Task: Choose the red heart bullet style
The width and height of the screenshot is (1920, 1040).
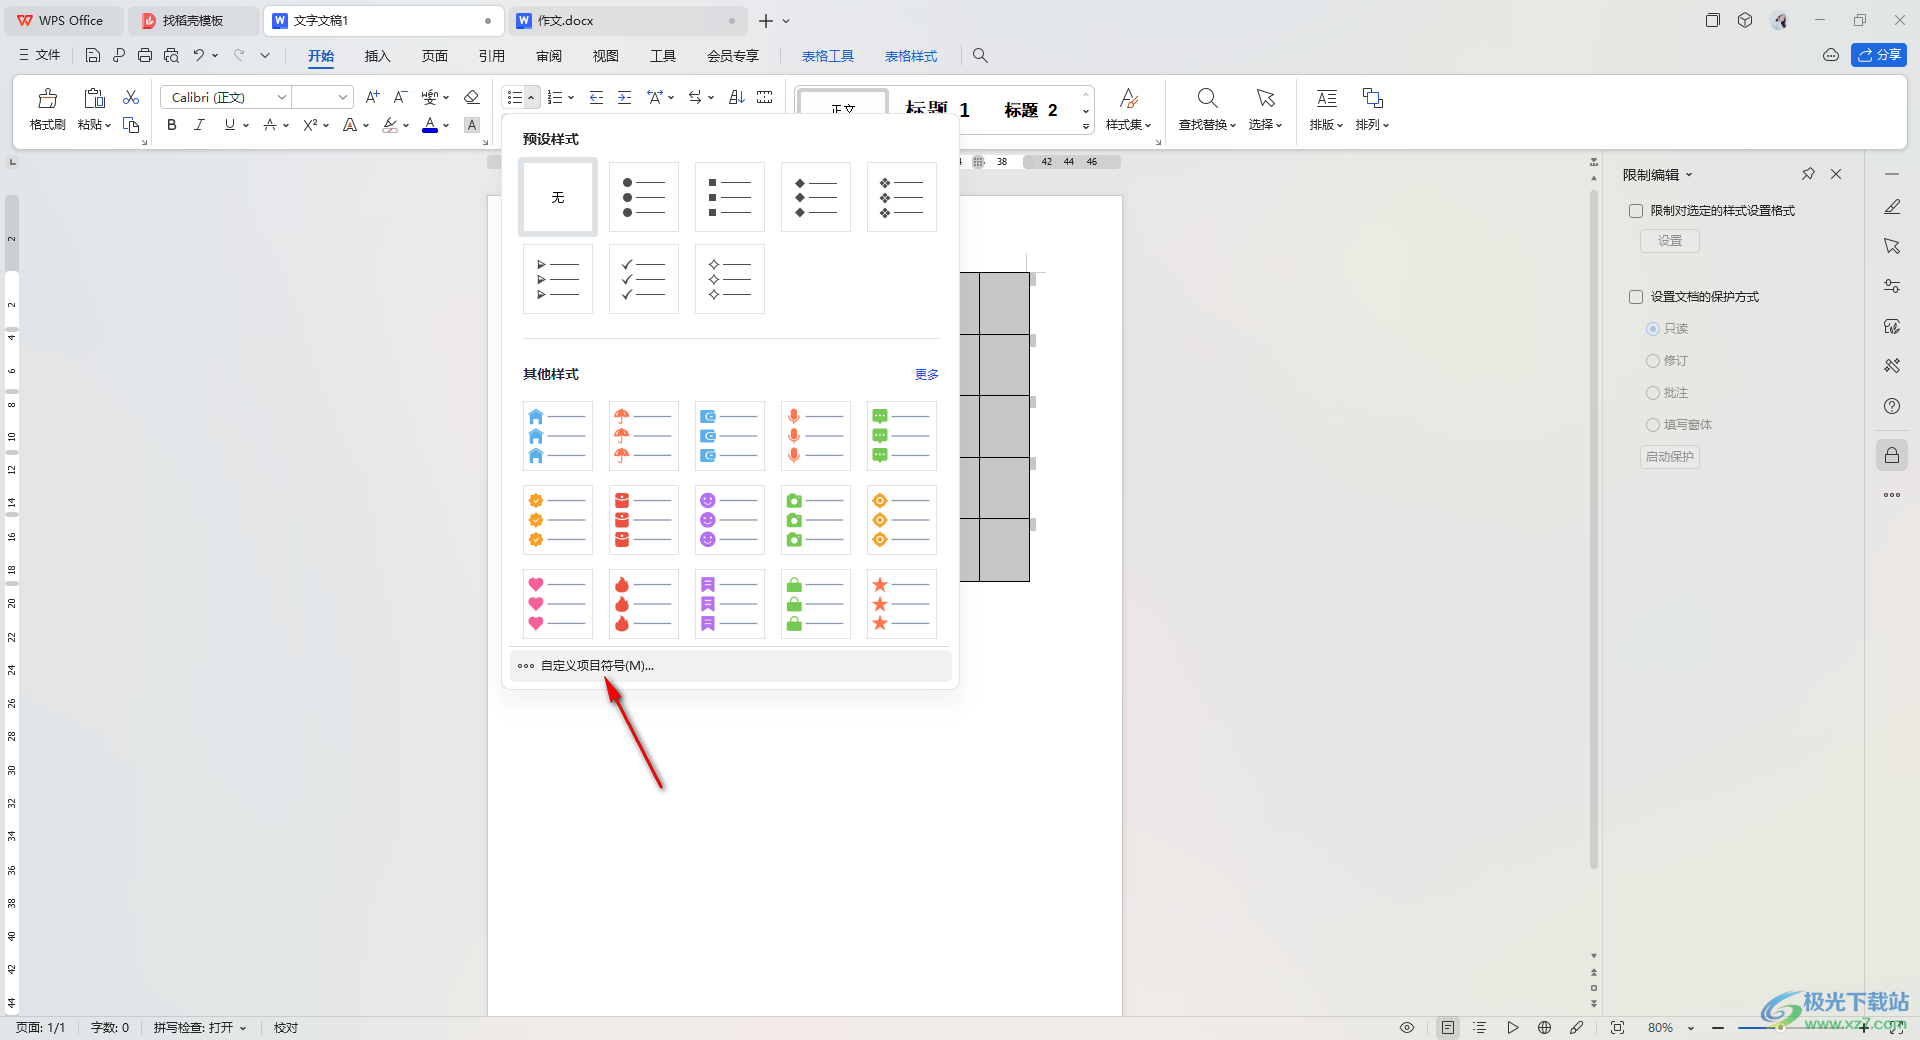Action: [x=558, y=604]
